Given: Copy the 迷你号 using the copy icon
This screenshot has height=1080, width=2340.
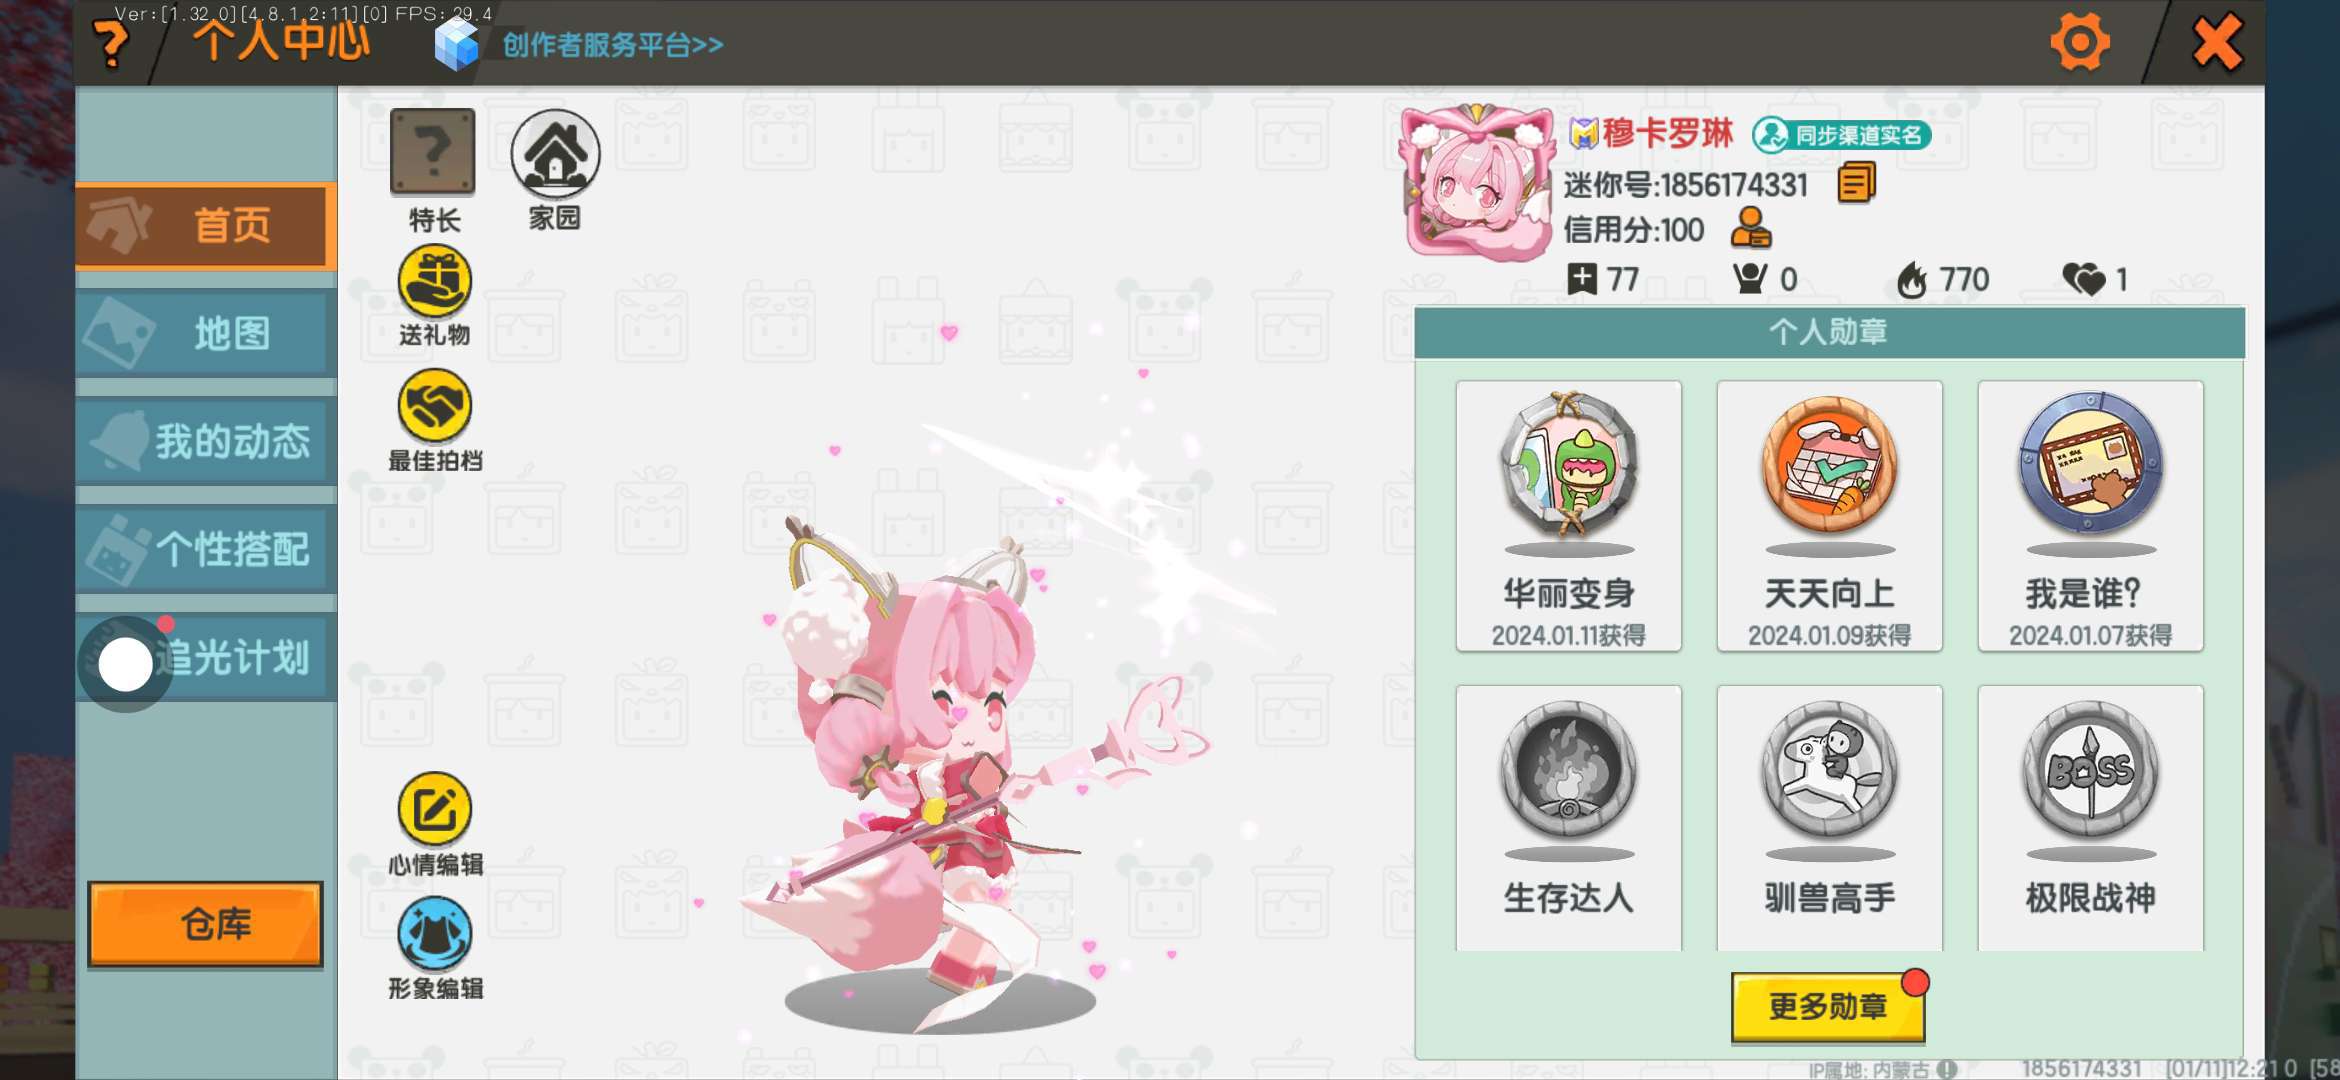Looking at the screenshot, I should [x=1856, y=183].
